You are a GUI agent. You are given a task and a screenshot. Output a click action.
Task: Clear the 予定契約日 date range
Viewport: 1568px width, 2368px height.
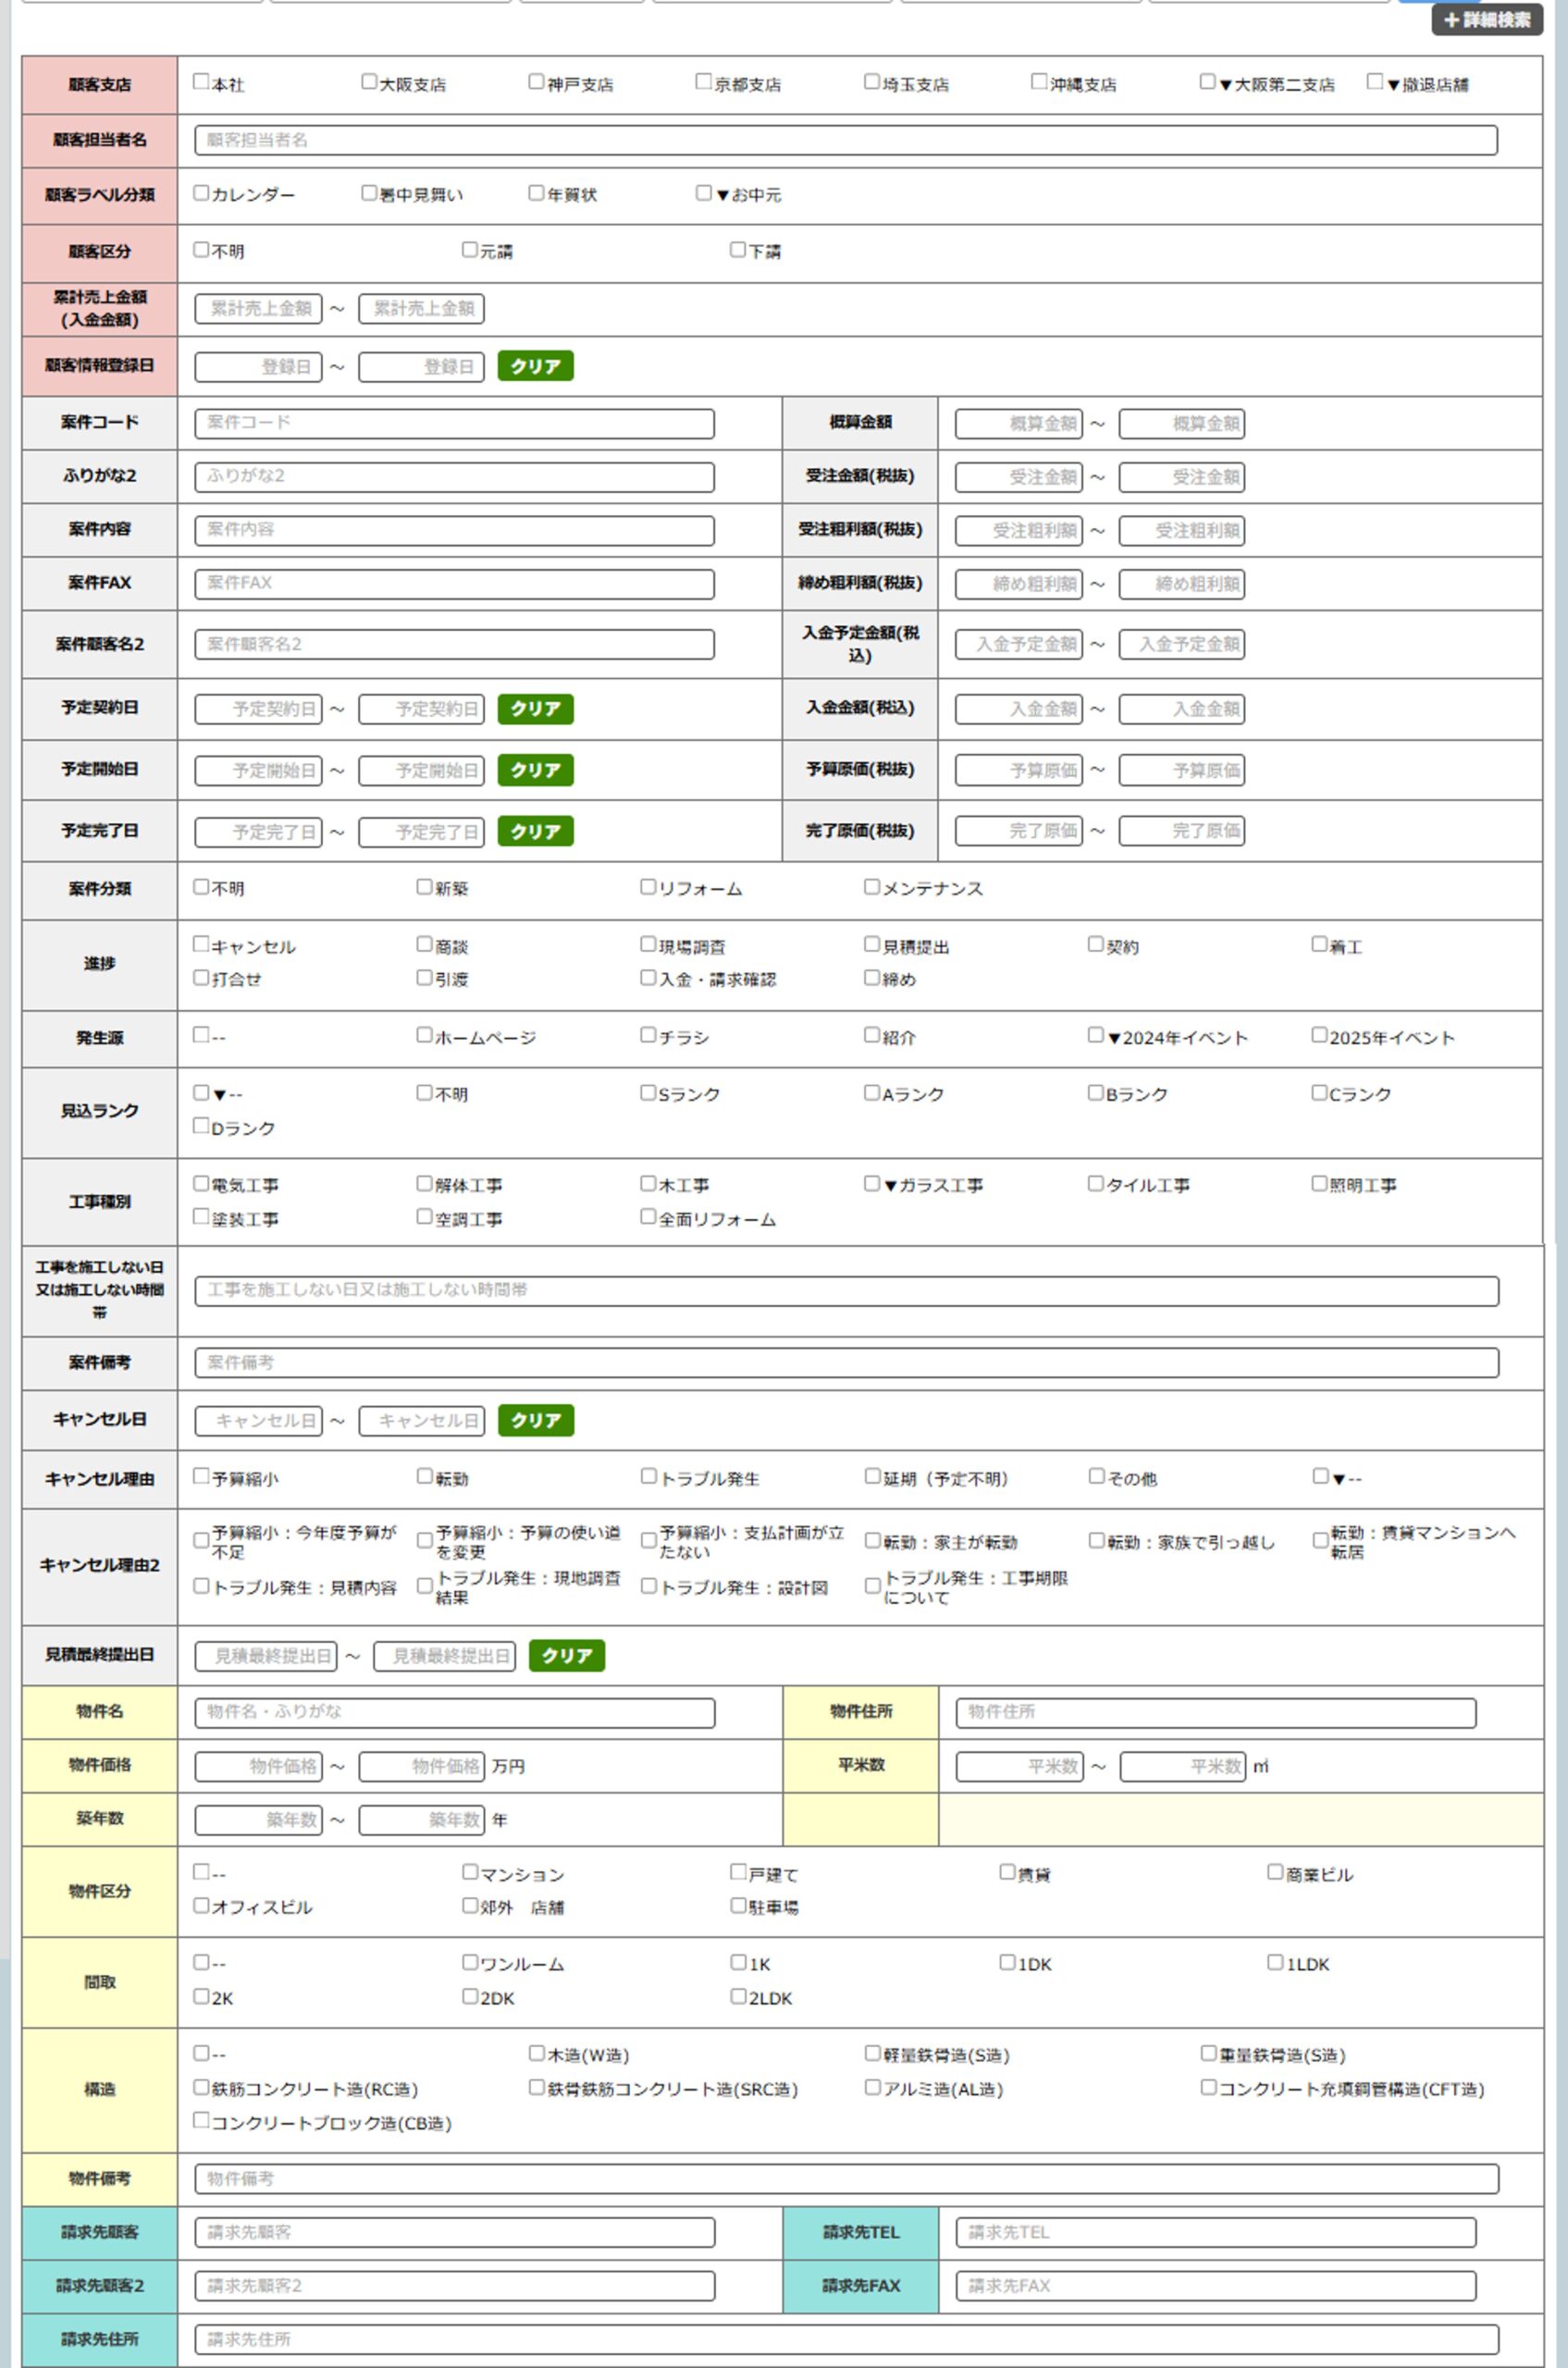tap(536, 709)
